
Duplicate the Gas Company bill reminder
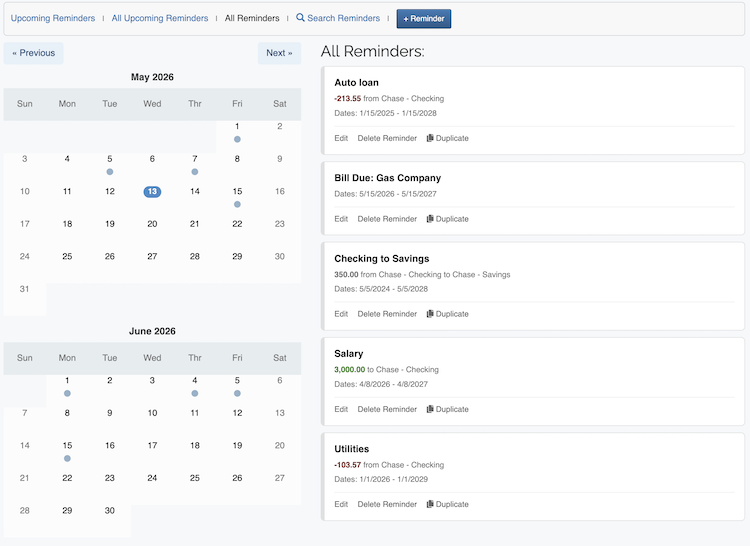pyautogui.click(x=447, y=219)
